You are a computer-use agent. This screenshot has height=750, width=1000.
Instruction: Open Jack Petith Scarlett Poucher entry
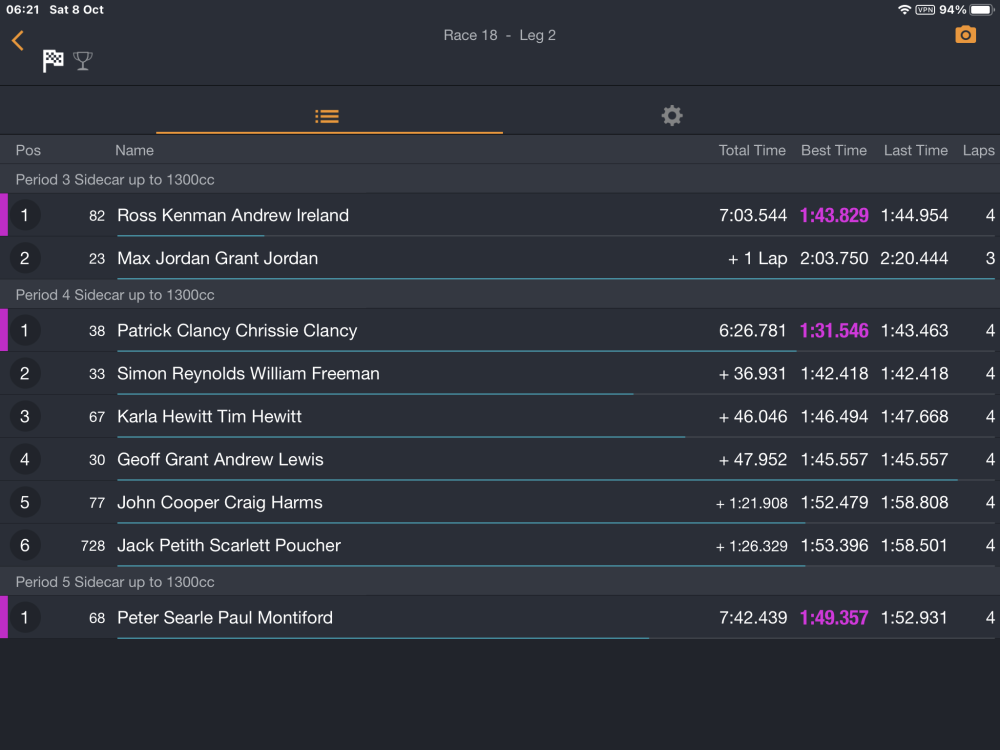(x=500, y=545)
